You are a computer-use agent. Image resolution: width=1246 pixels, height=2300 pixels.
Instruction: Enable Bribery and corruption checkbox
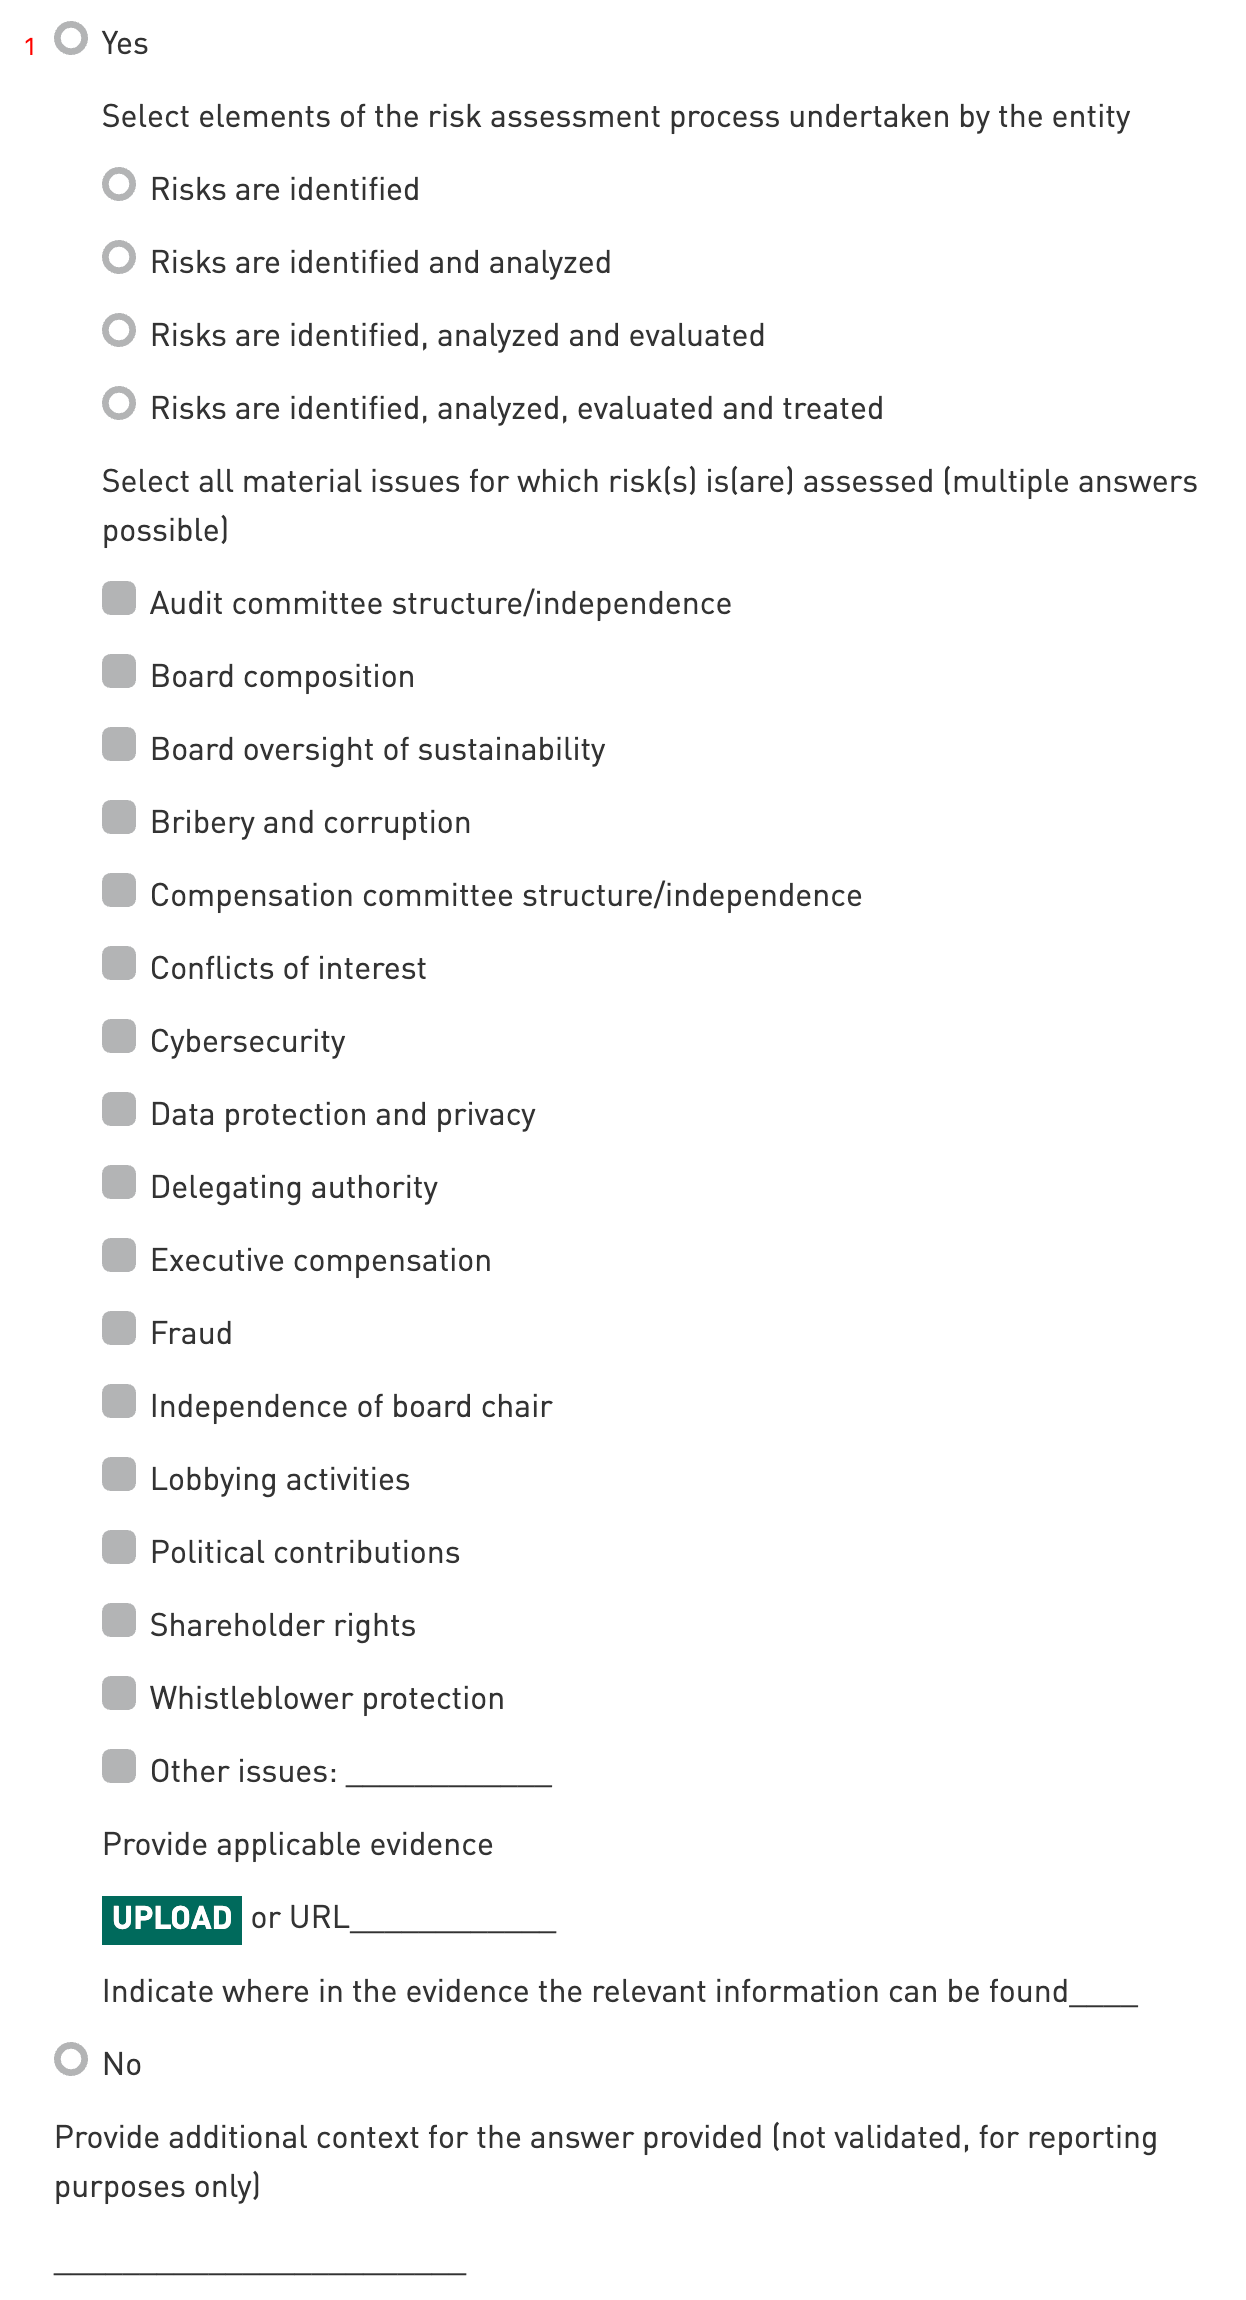[x=119, y=818]
